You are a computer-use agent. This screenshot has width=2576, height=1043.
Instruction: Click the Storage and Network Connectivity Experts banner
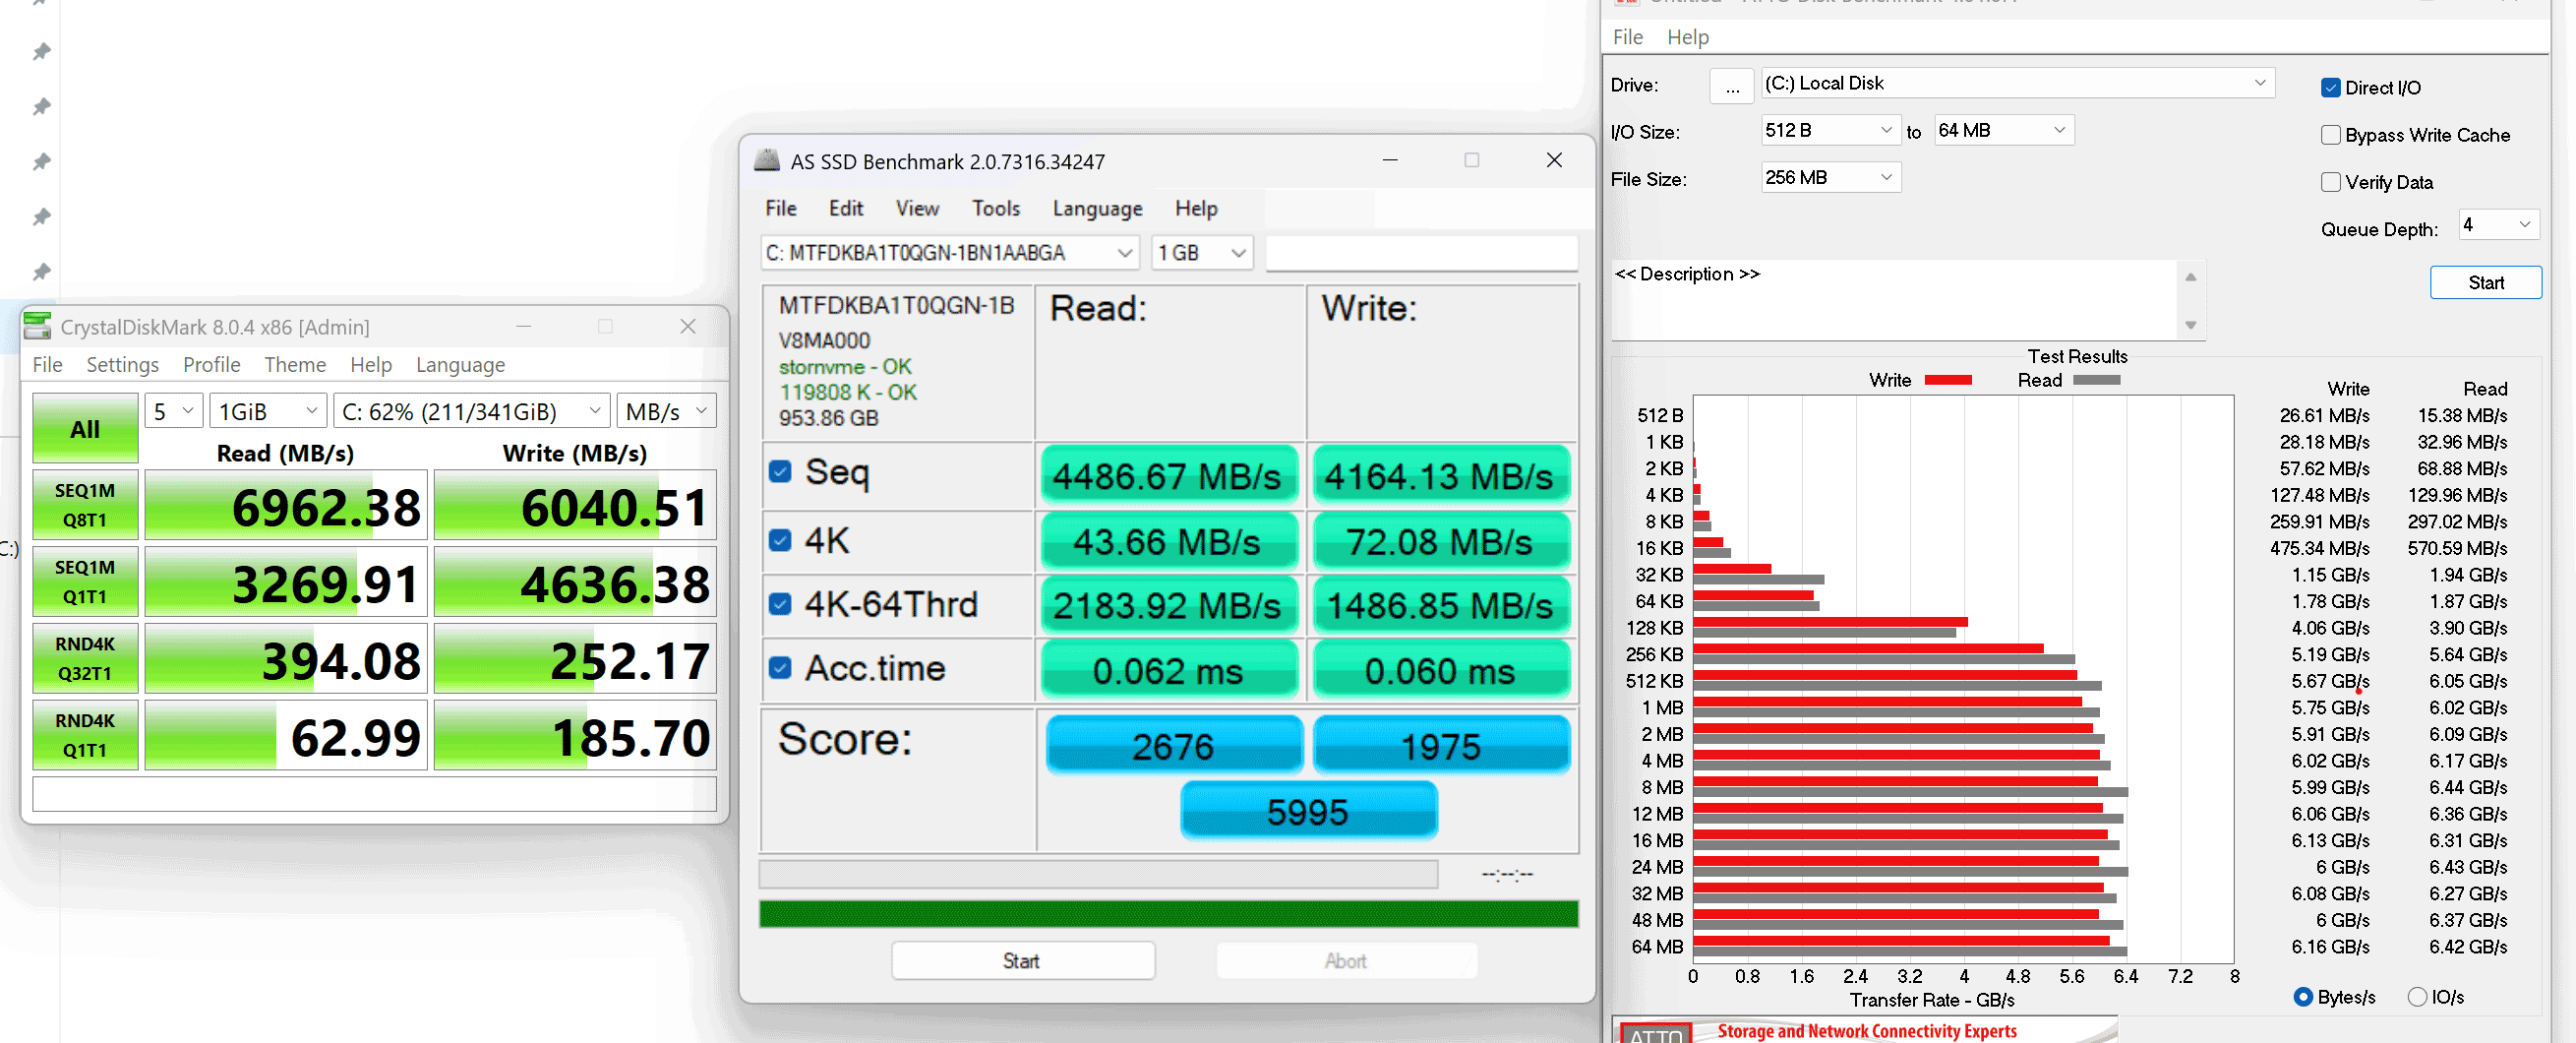(1866, 1031)
